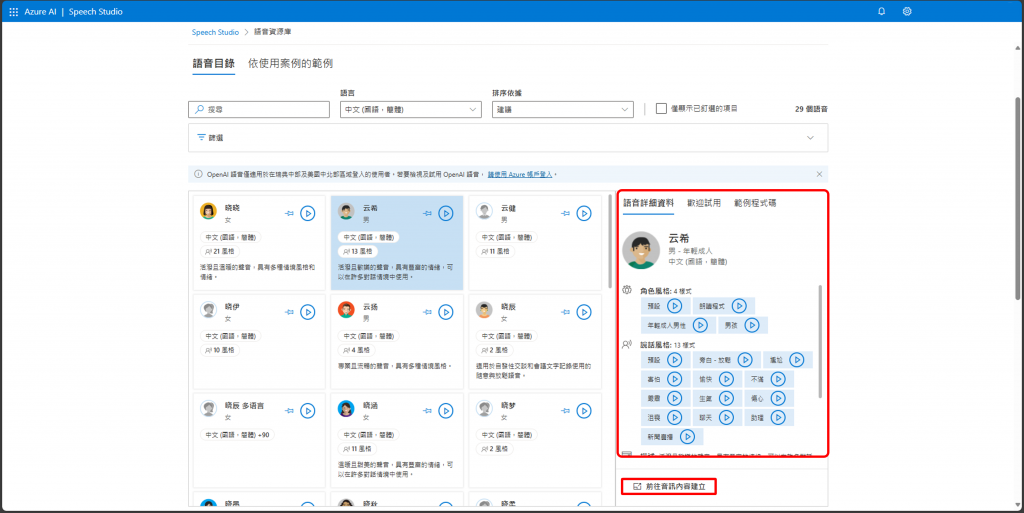The height and width of the screenshot is (513, 1024).
Task: Play the 新聞廣播 speaking style sample
Action: coord(688,437)
